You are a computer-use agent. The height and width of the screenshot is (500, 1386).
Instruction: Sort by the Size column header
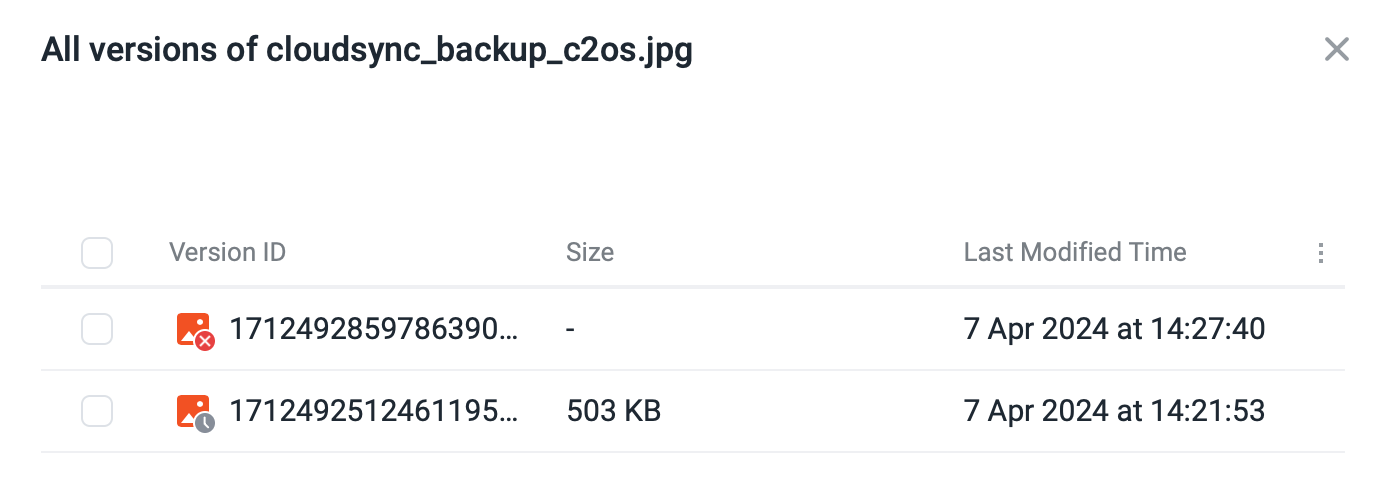click(x=590, y=252)
